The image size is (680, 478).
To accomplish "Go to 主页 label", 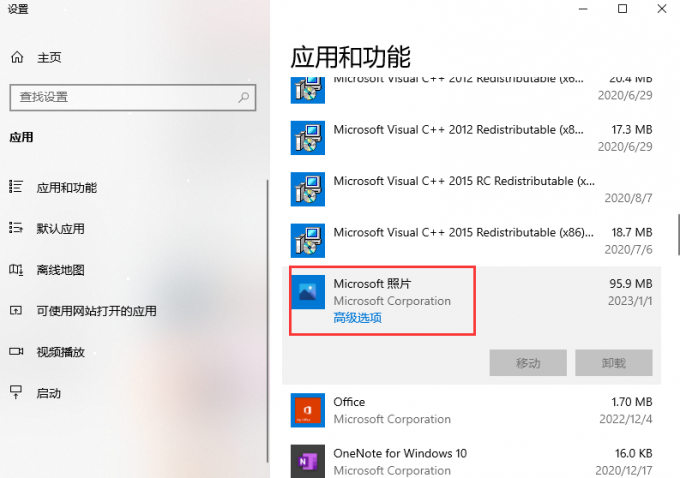I will 49,57.
